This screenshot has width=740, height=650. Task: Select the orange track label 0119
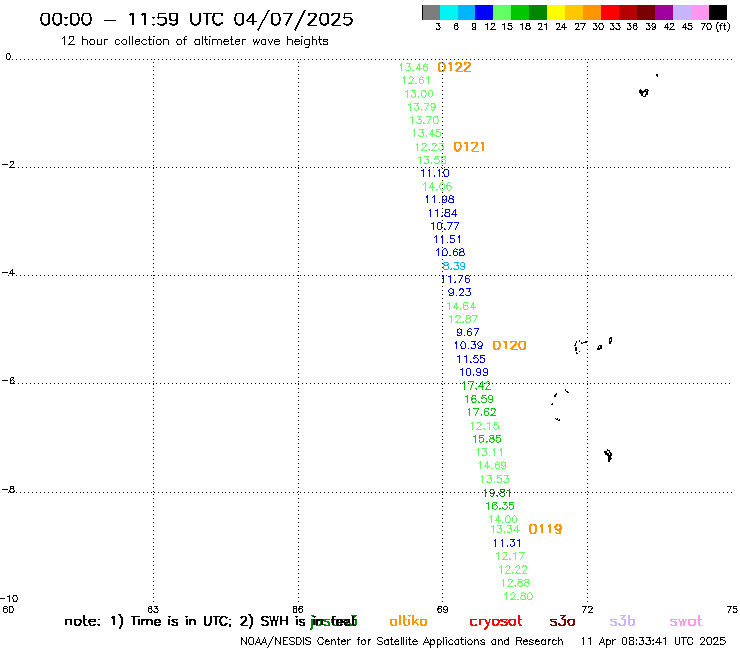[x=545, y=529]
